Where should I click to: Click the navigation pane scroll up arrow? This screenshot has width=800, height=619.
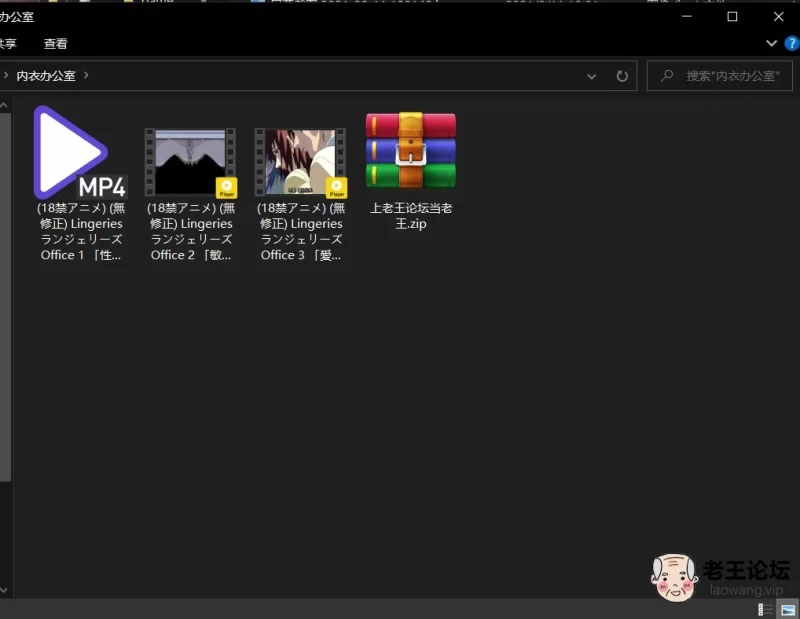pyautogui.click(x=4, y=106)
